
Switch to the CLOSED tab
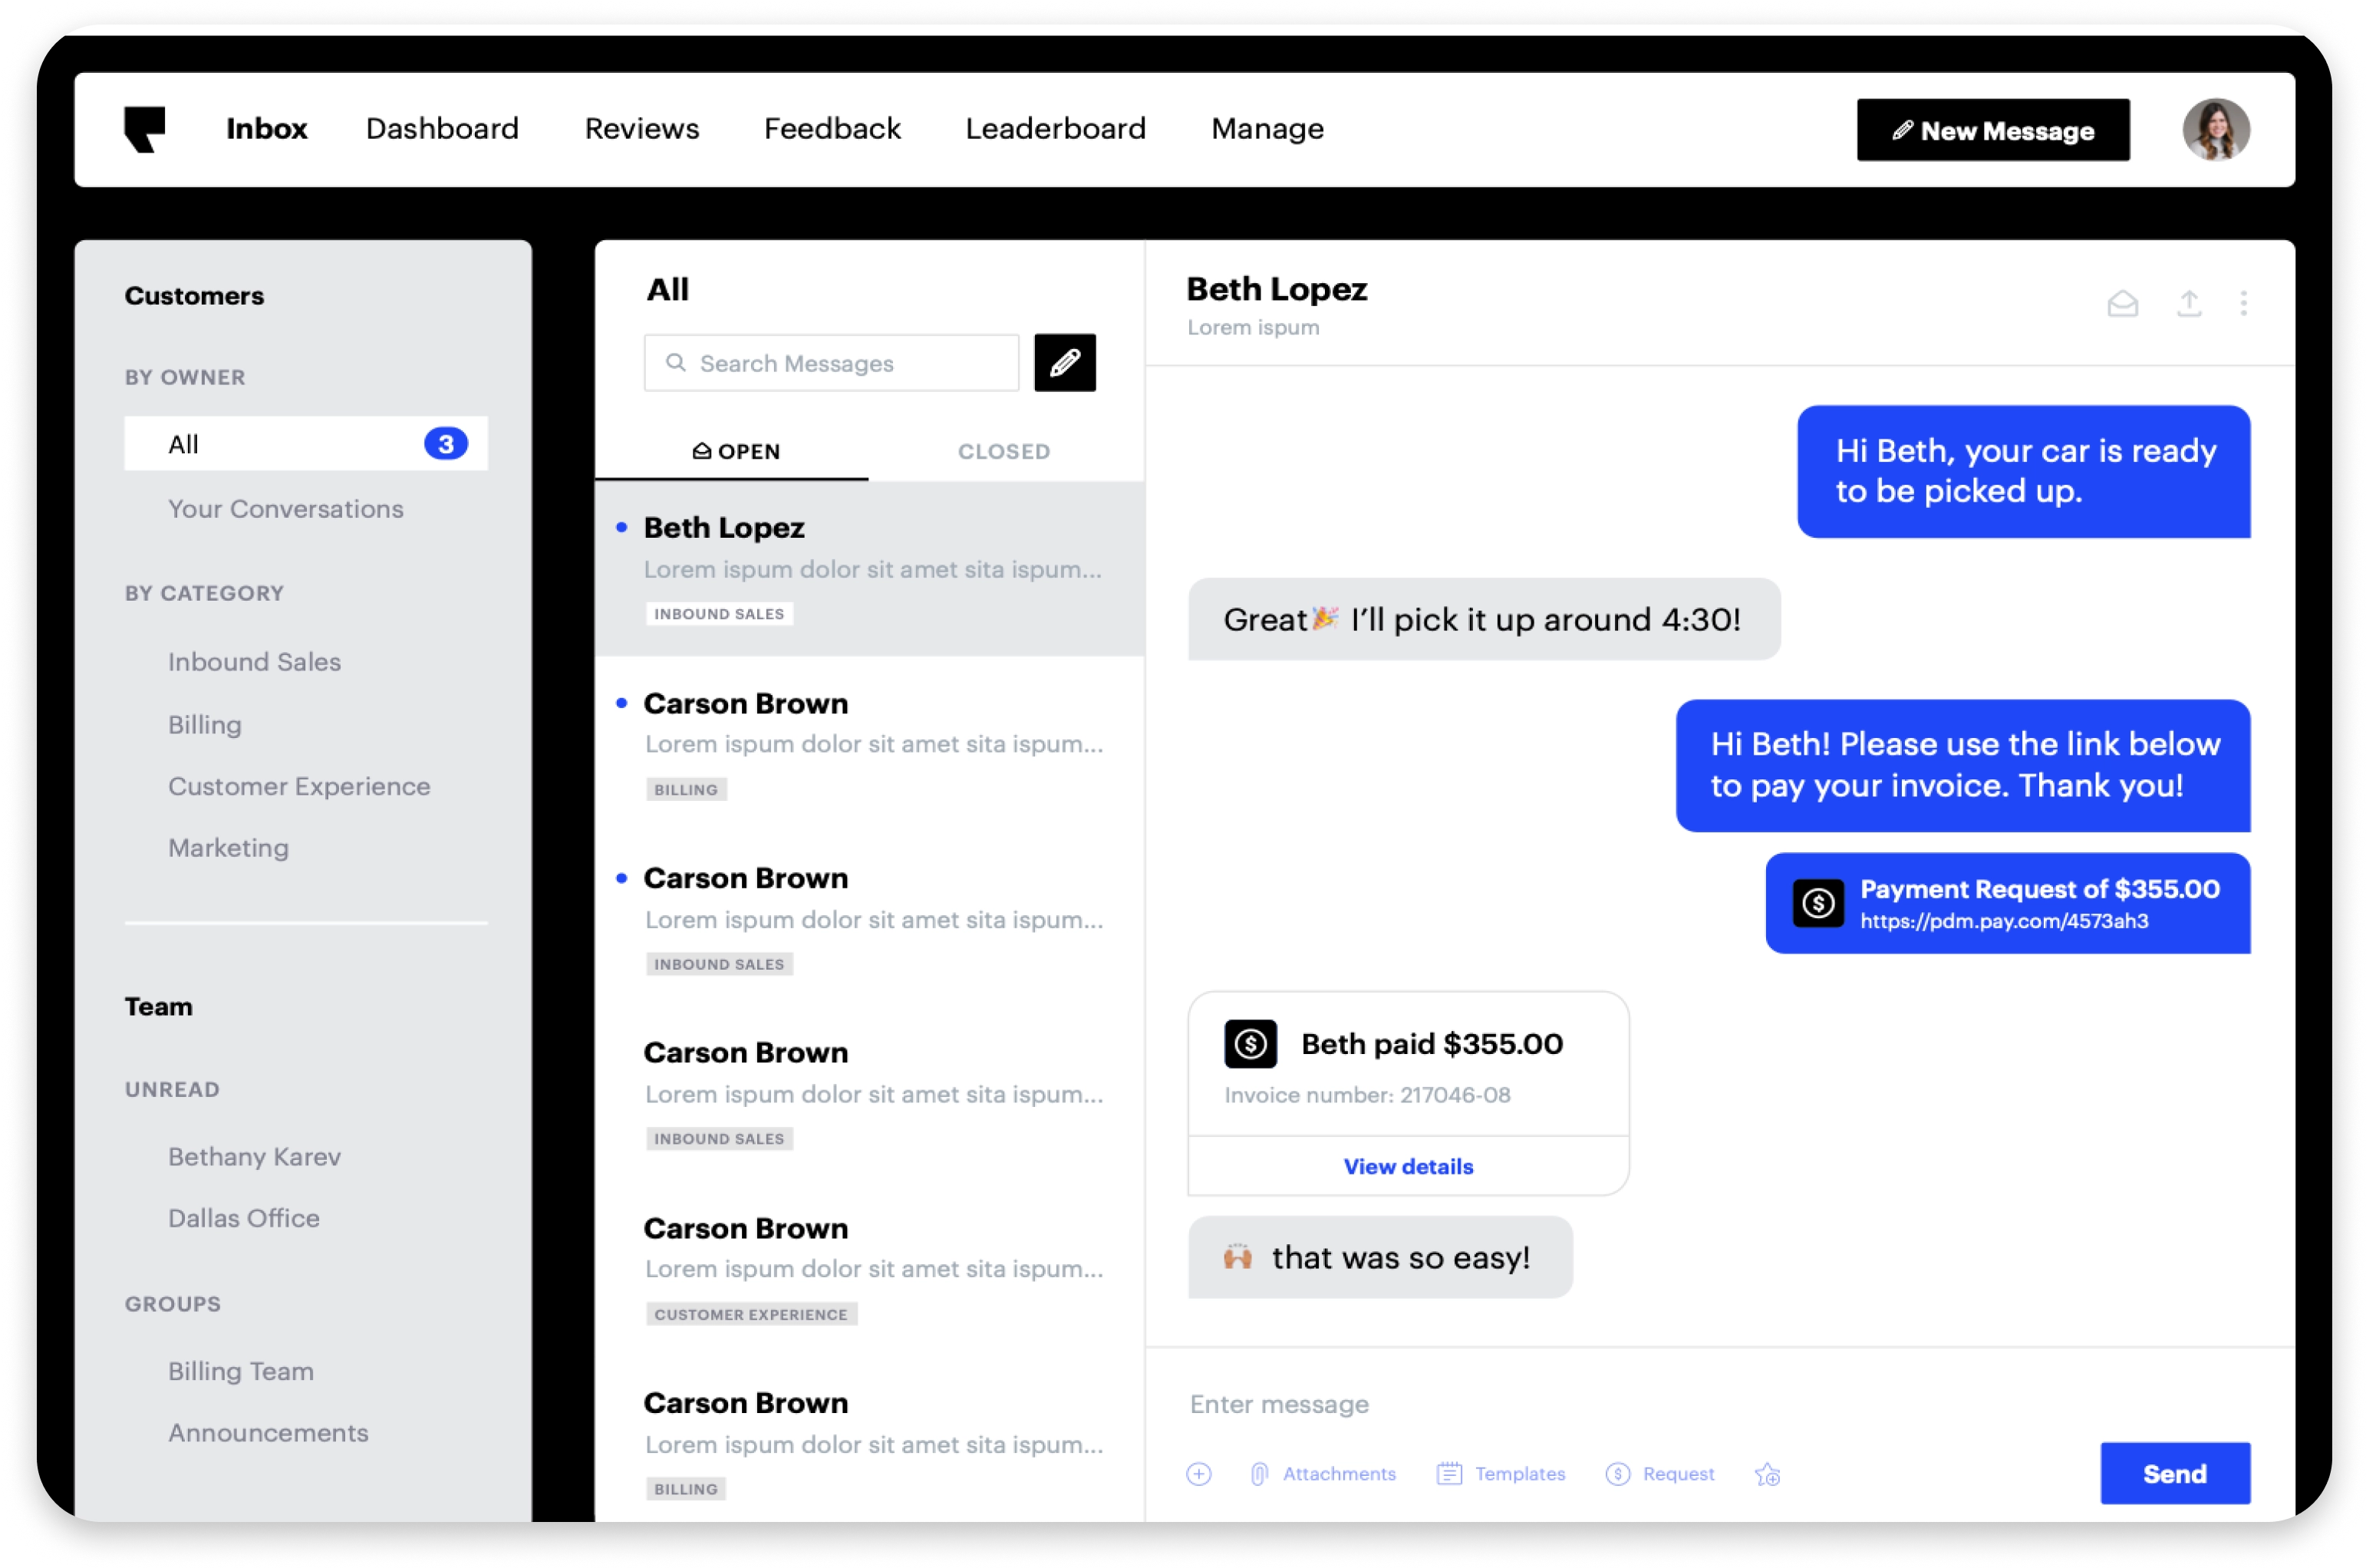pos(1004,450)
